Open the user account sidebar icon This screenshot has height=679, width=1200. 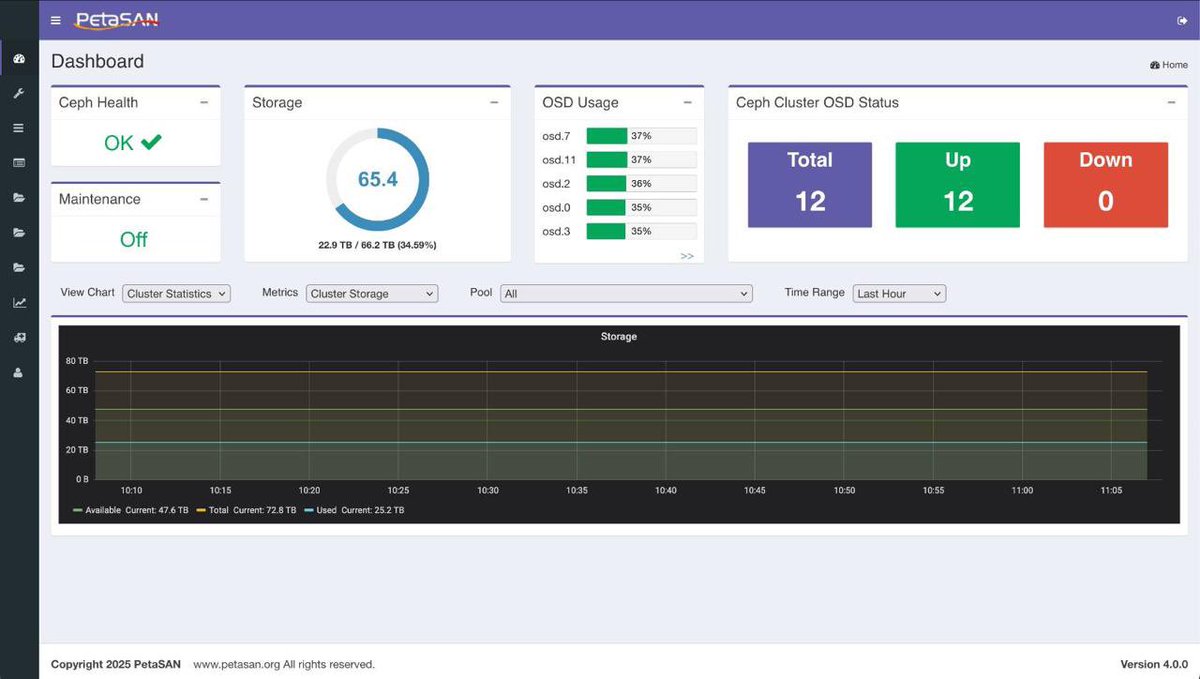pos(19,372)
